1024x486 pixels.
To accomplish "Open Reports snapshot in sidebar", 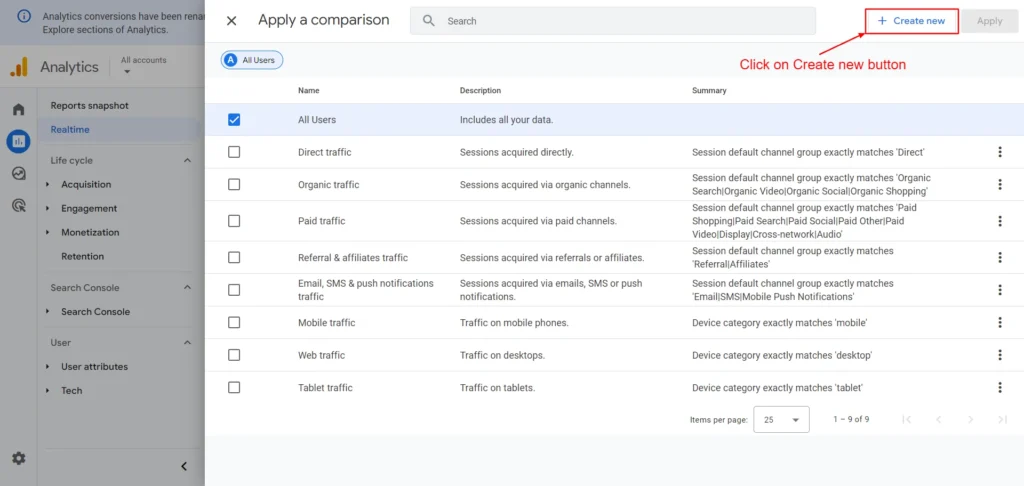I will point(89,106).
